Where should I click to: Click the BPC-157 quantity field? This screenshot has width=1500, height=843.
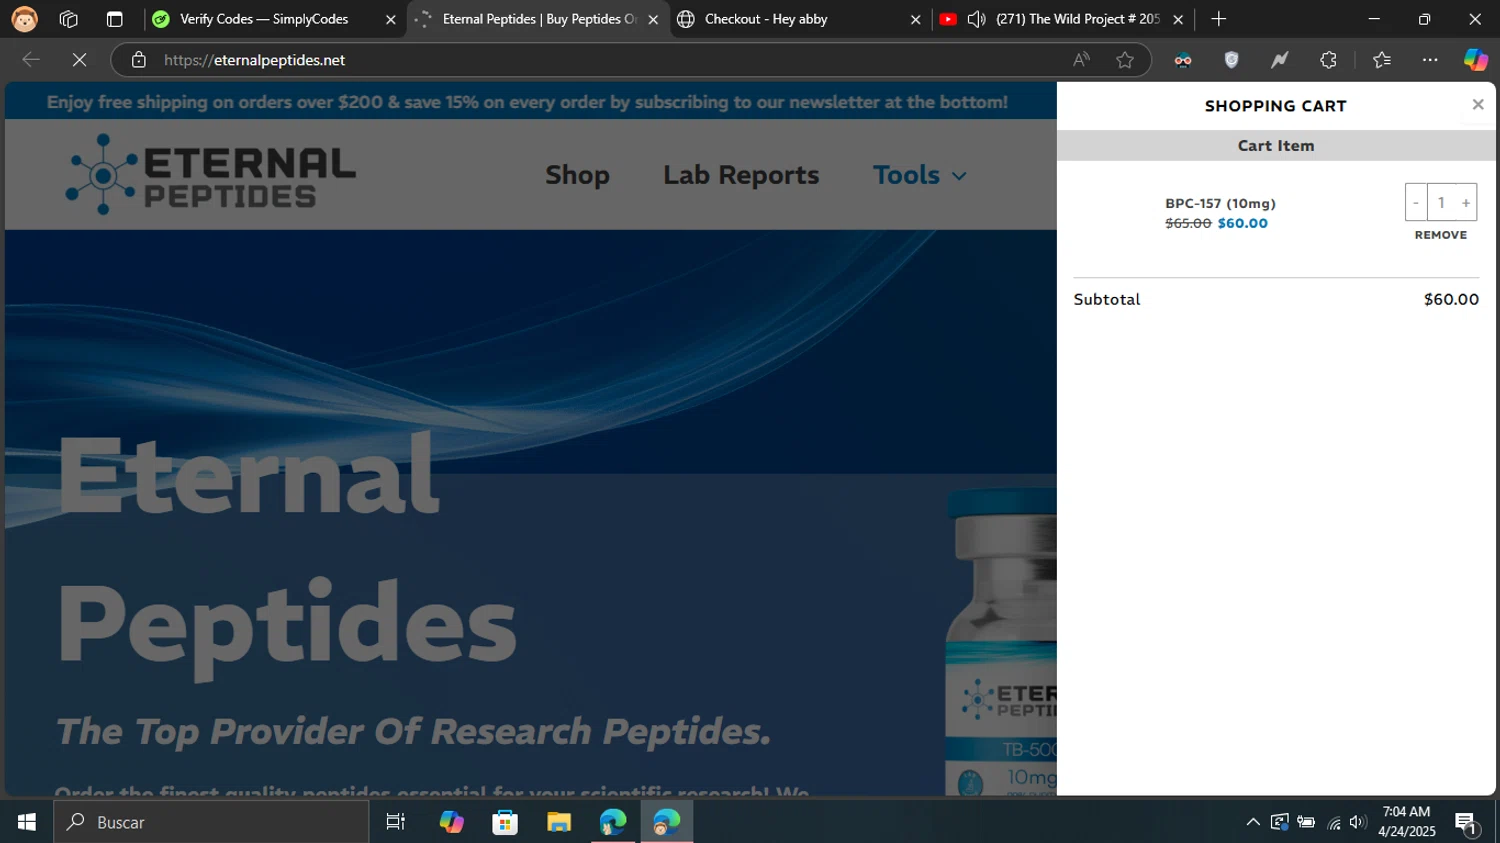pos(1441,203)
